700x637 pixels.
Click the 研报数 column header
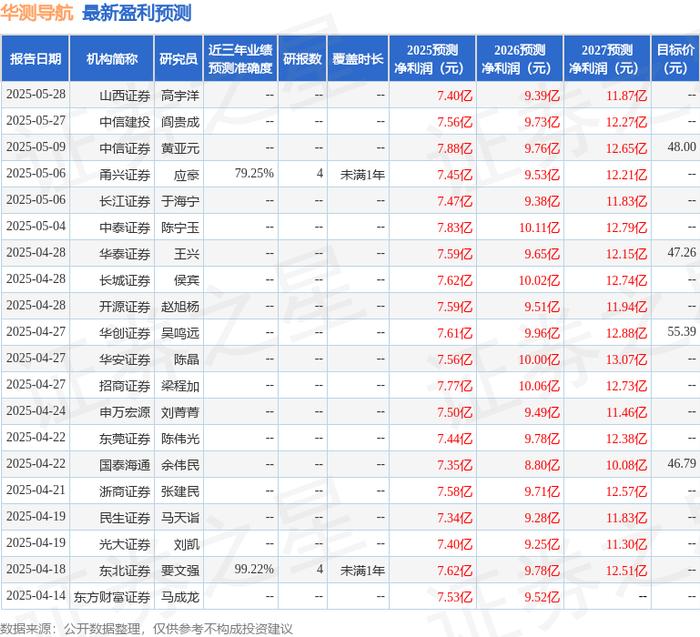(302, 58)
